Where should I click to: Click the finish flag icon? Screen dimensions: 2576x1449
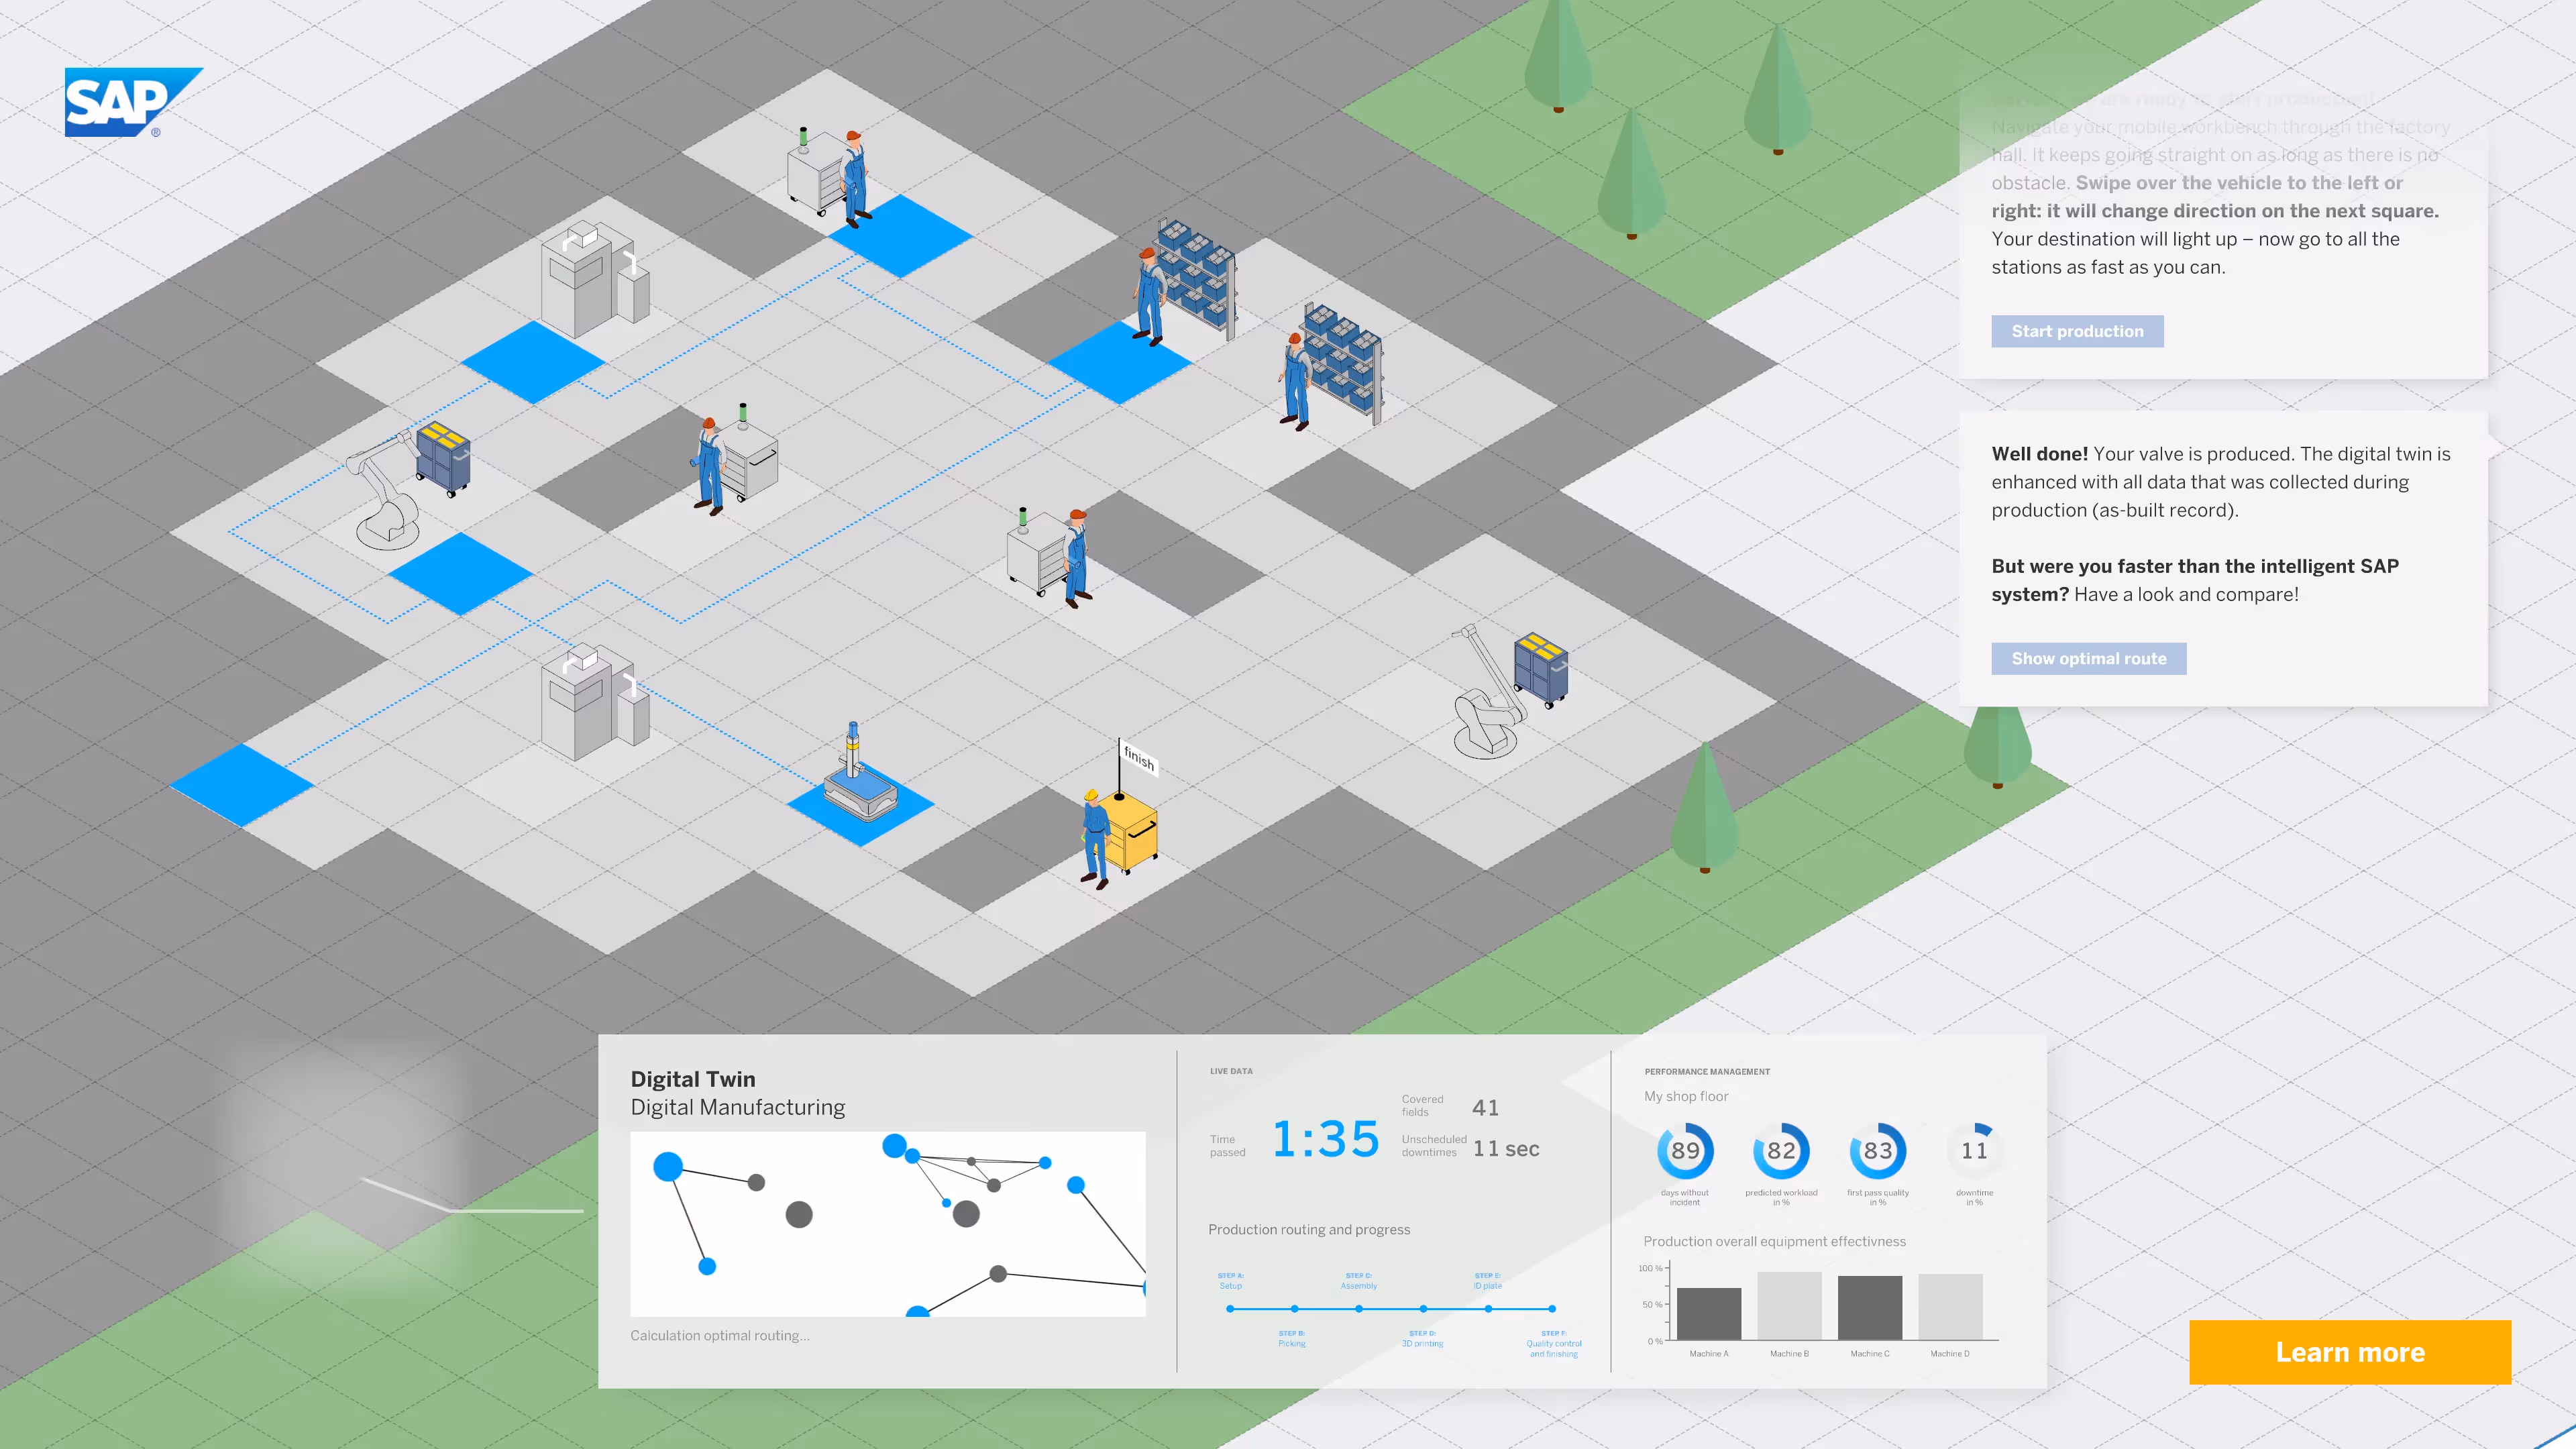pos(1138,757)
